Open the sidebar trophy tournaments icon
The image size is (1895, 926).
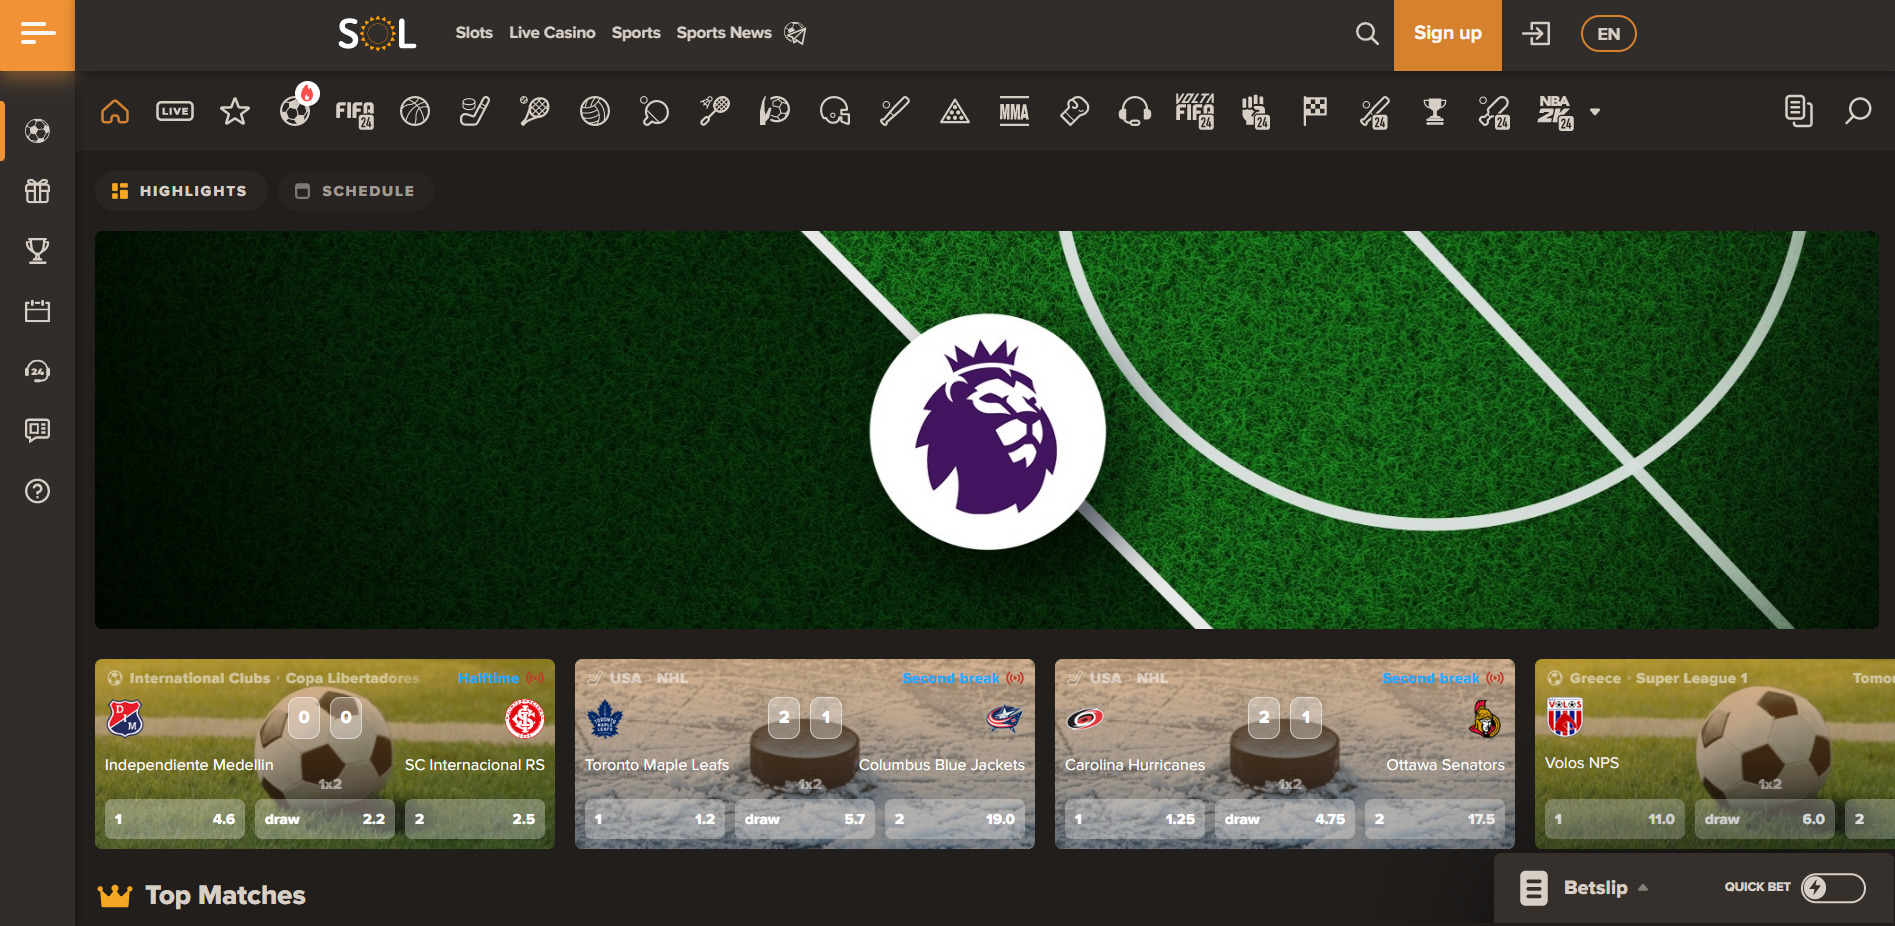pyautogui.click(x=38, y=251)
